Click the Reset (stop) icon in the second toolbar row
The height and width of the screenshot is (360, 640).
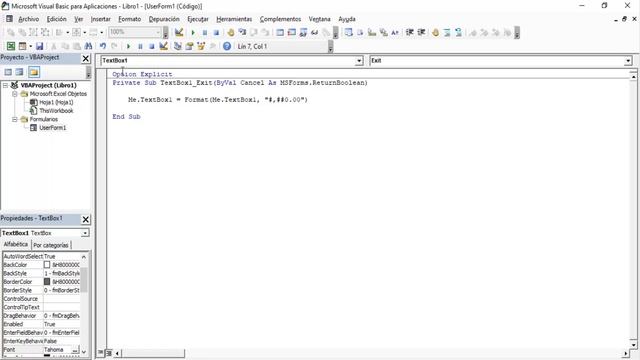coord(151,46)
